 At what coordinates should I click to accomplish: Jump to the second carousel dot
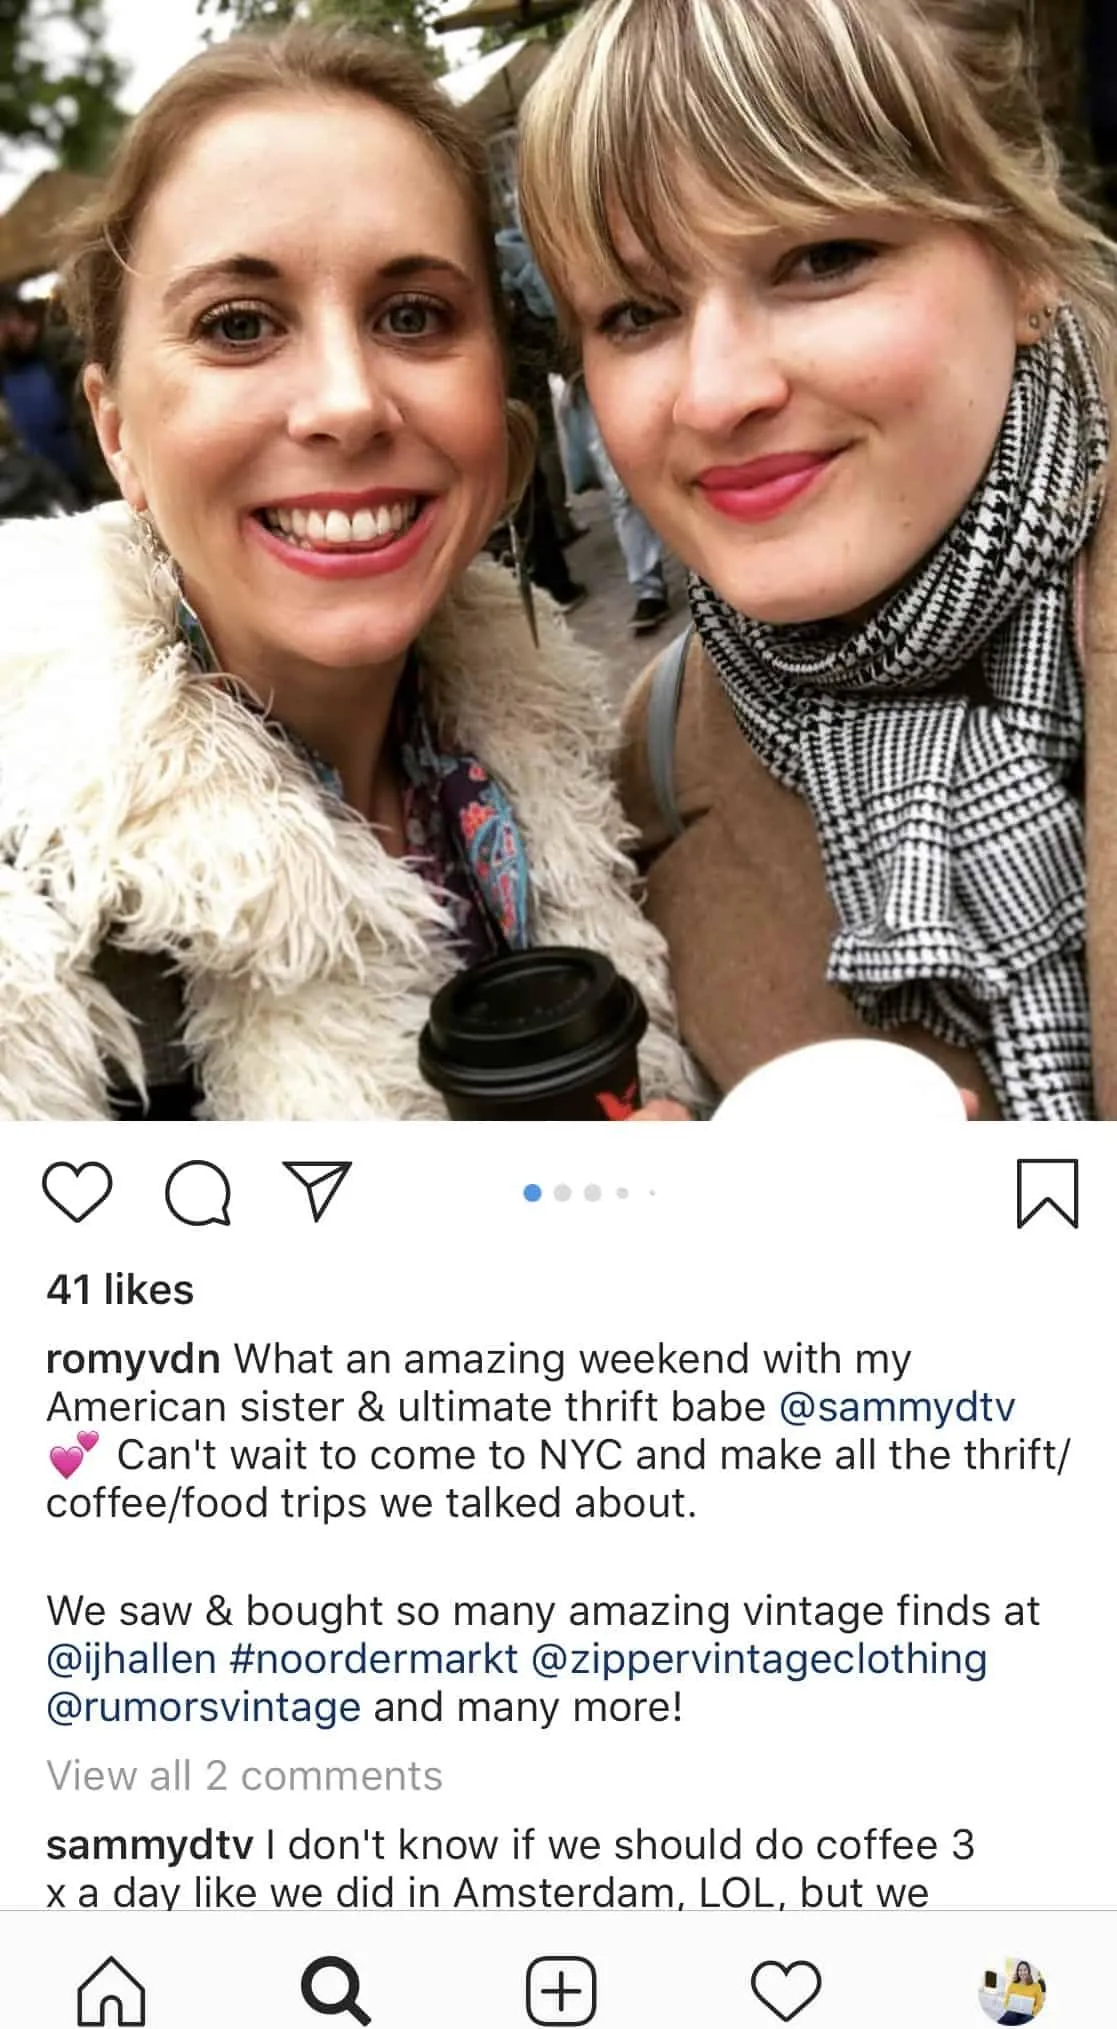[x=562, y=1193]
